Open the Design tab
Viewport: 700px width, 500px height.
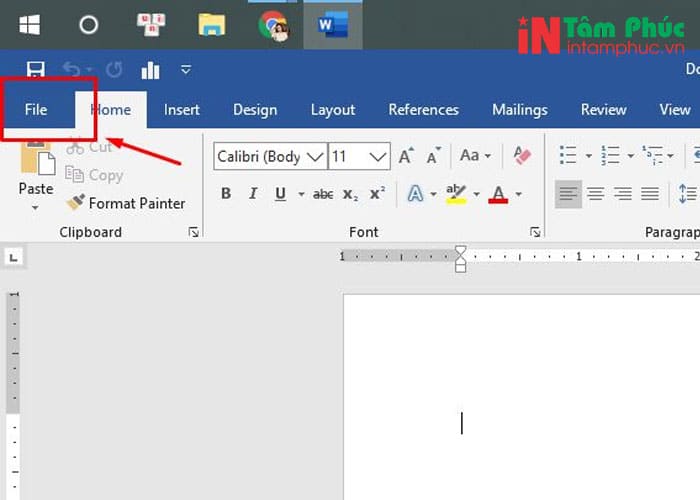pos(255,110)
